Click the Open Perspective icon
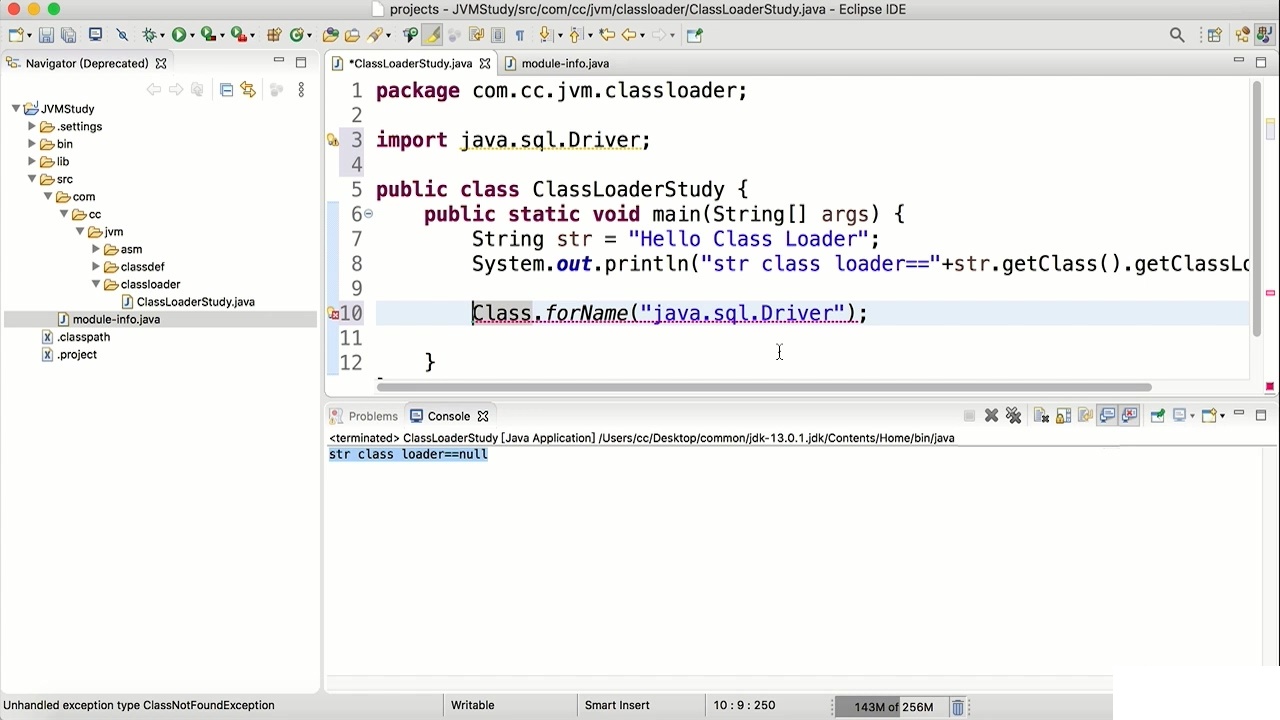The height and width of the screenshot is (720, 1280). point(1214,35)
